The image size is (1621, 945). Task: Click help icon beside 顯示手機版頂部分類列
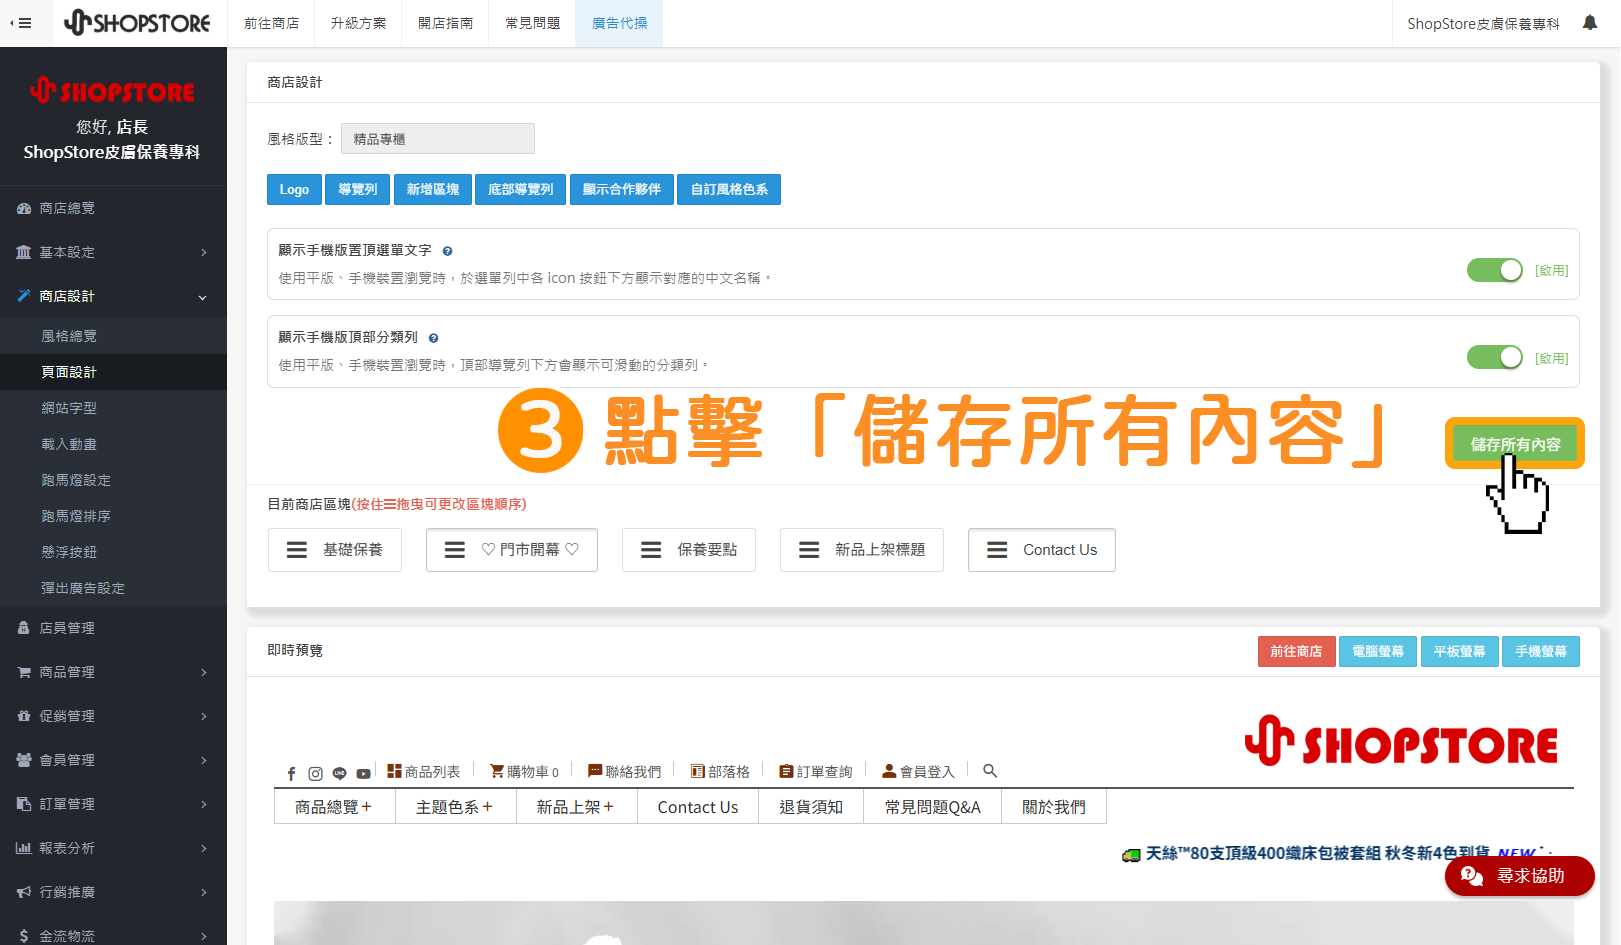(x=433, y=338)
